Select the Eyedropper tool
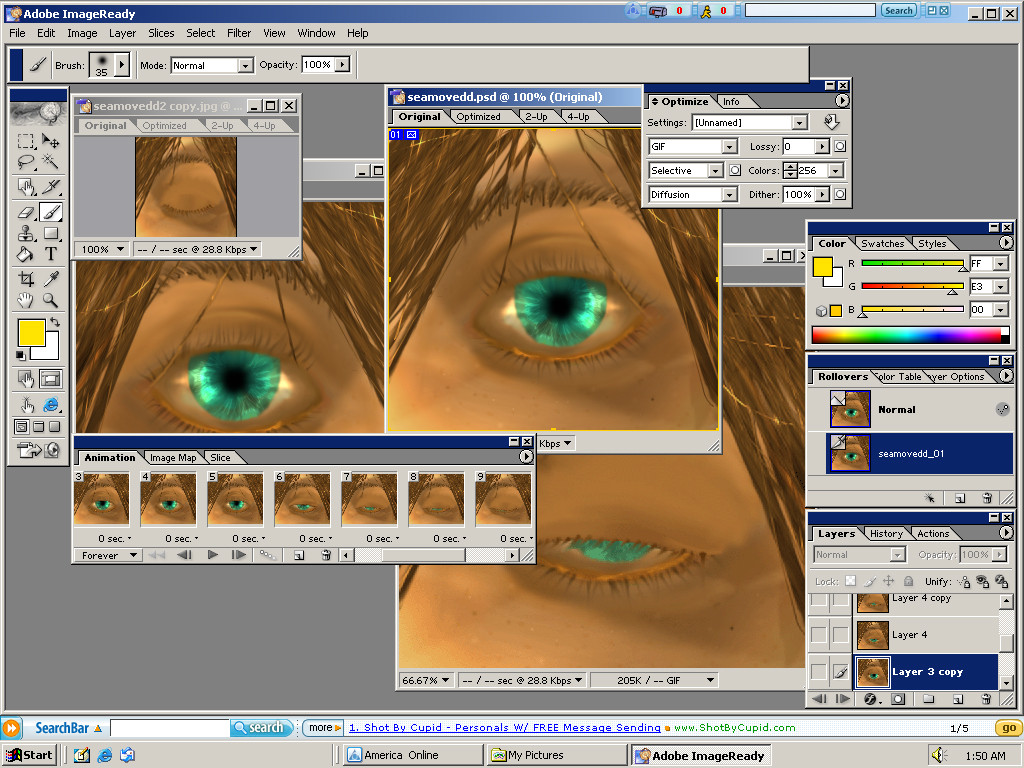 pos(50,279)
